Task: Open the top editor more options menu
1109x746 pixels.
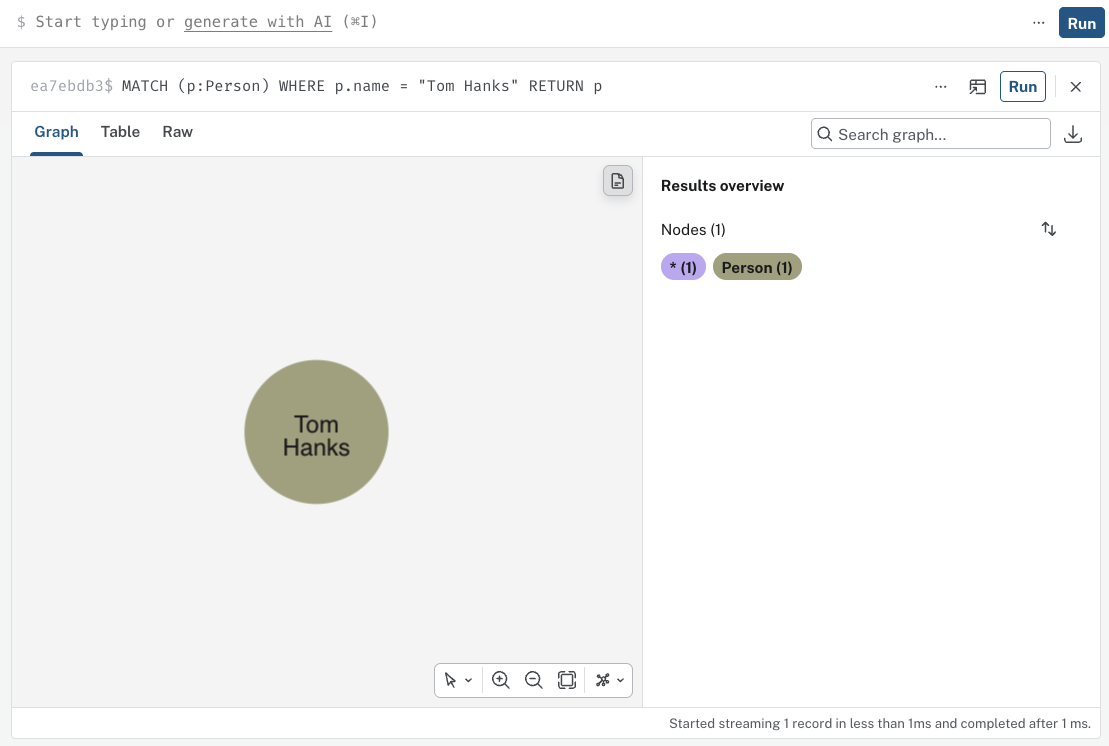Action: click(1038, 23)
